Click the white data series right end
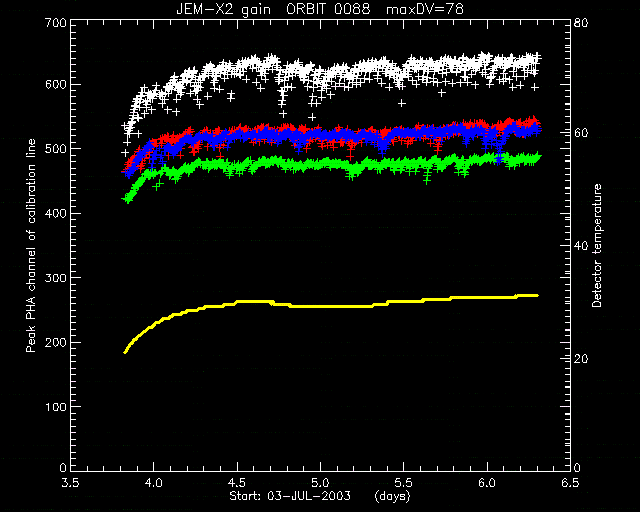The height and width of the screenshot is (512, 640). [x=538, y=58]
